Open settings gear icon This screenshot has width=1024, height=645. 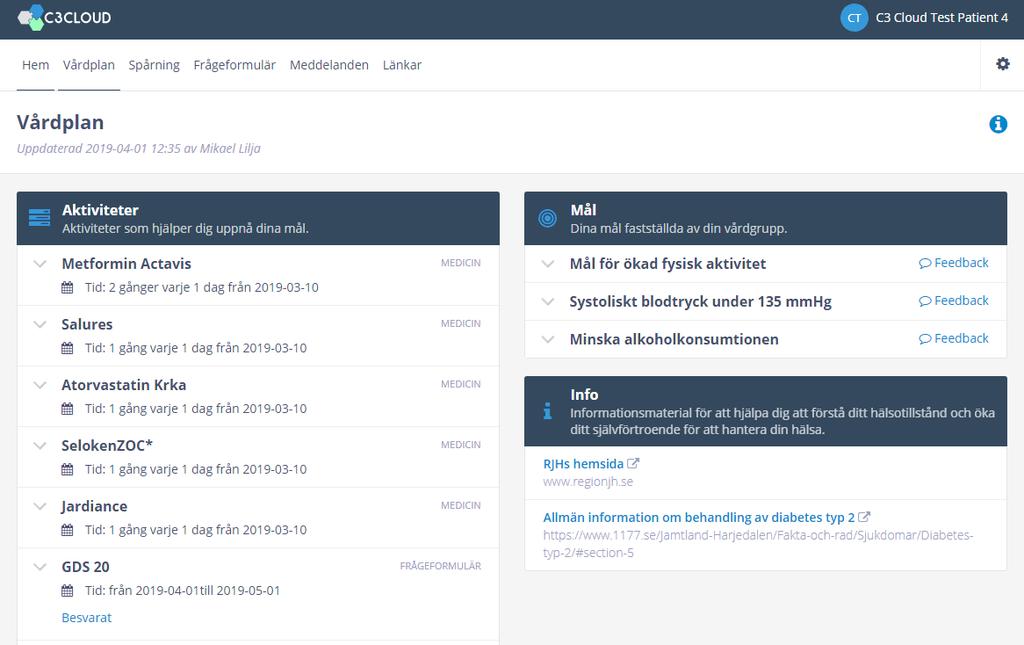pyautogui.click(x=1002, y=64)
